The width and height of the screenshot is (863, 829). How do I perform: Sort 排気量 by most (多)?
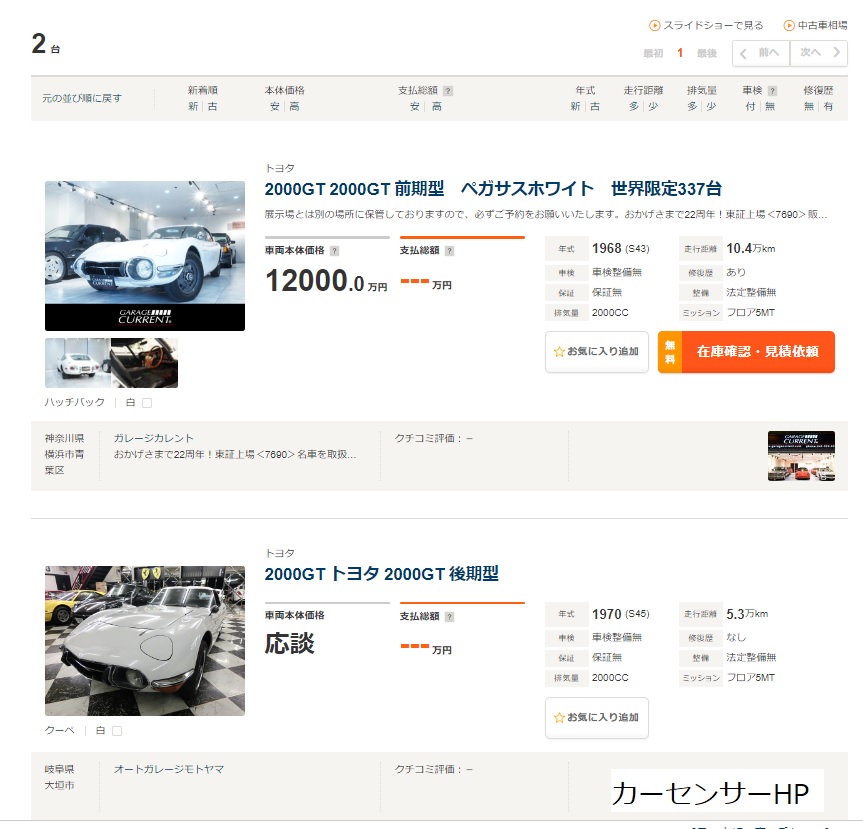pyautogui.click(x=692, y=106)
